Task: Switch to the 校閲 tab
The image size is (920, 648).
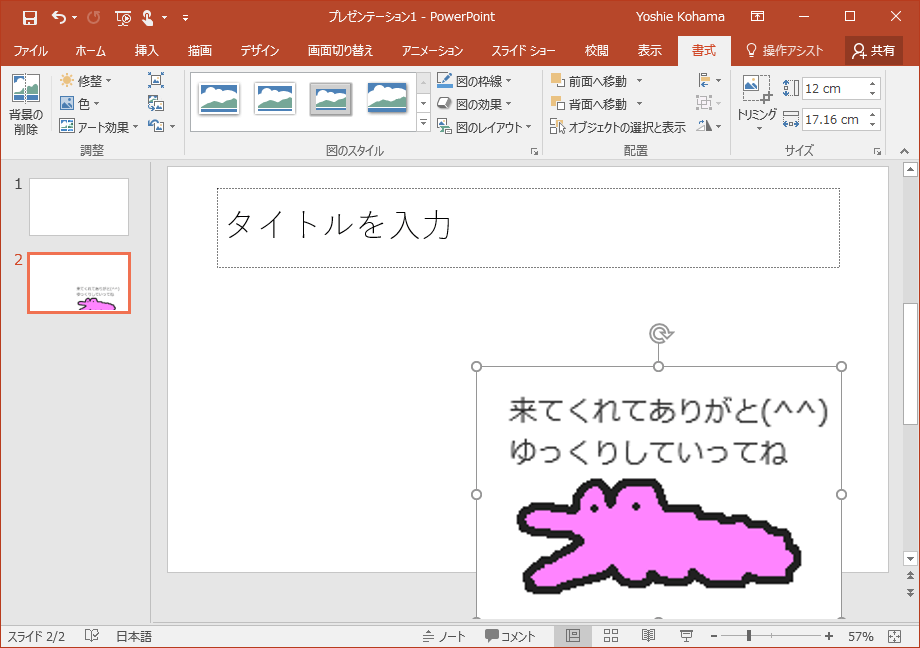Action: point(597,50)
